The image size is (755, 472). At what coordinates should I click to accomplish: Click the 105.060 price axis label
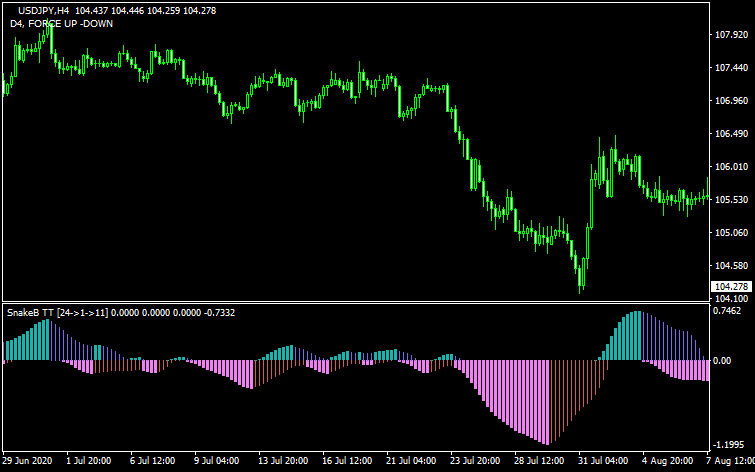click(731, 233)
